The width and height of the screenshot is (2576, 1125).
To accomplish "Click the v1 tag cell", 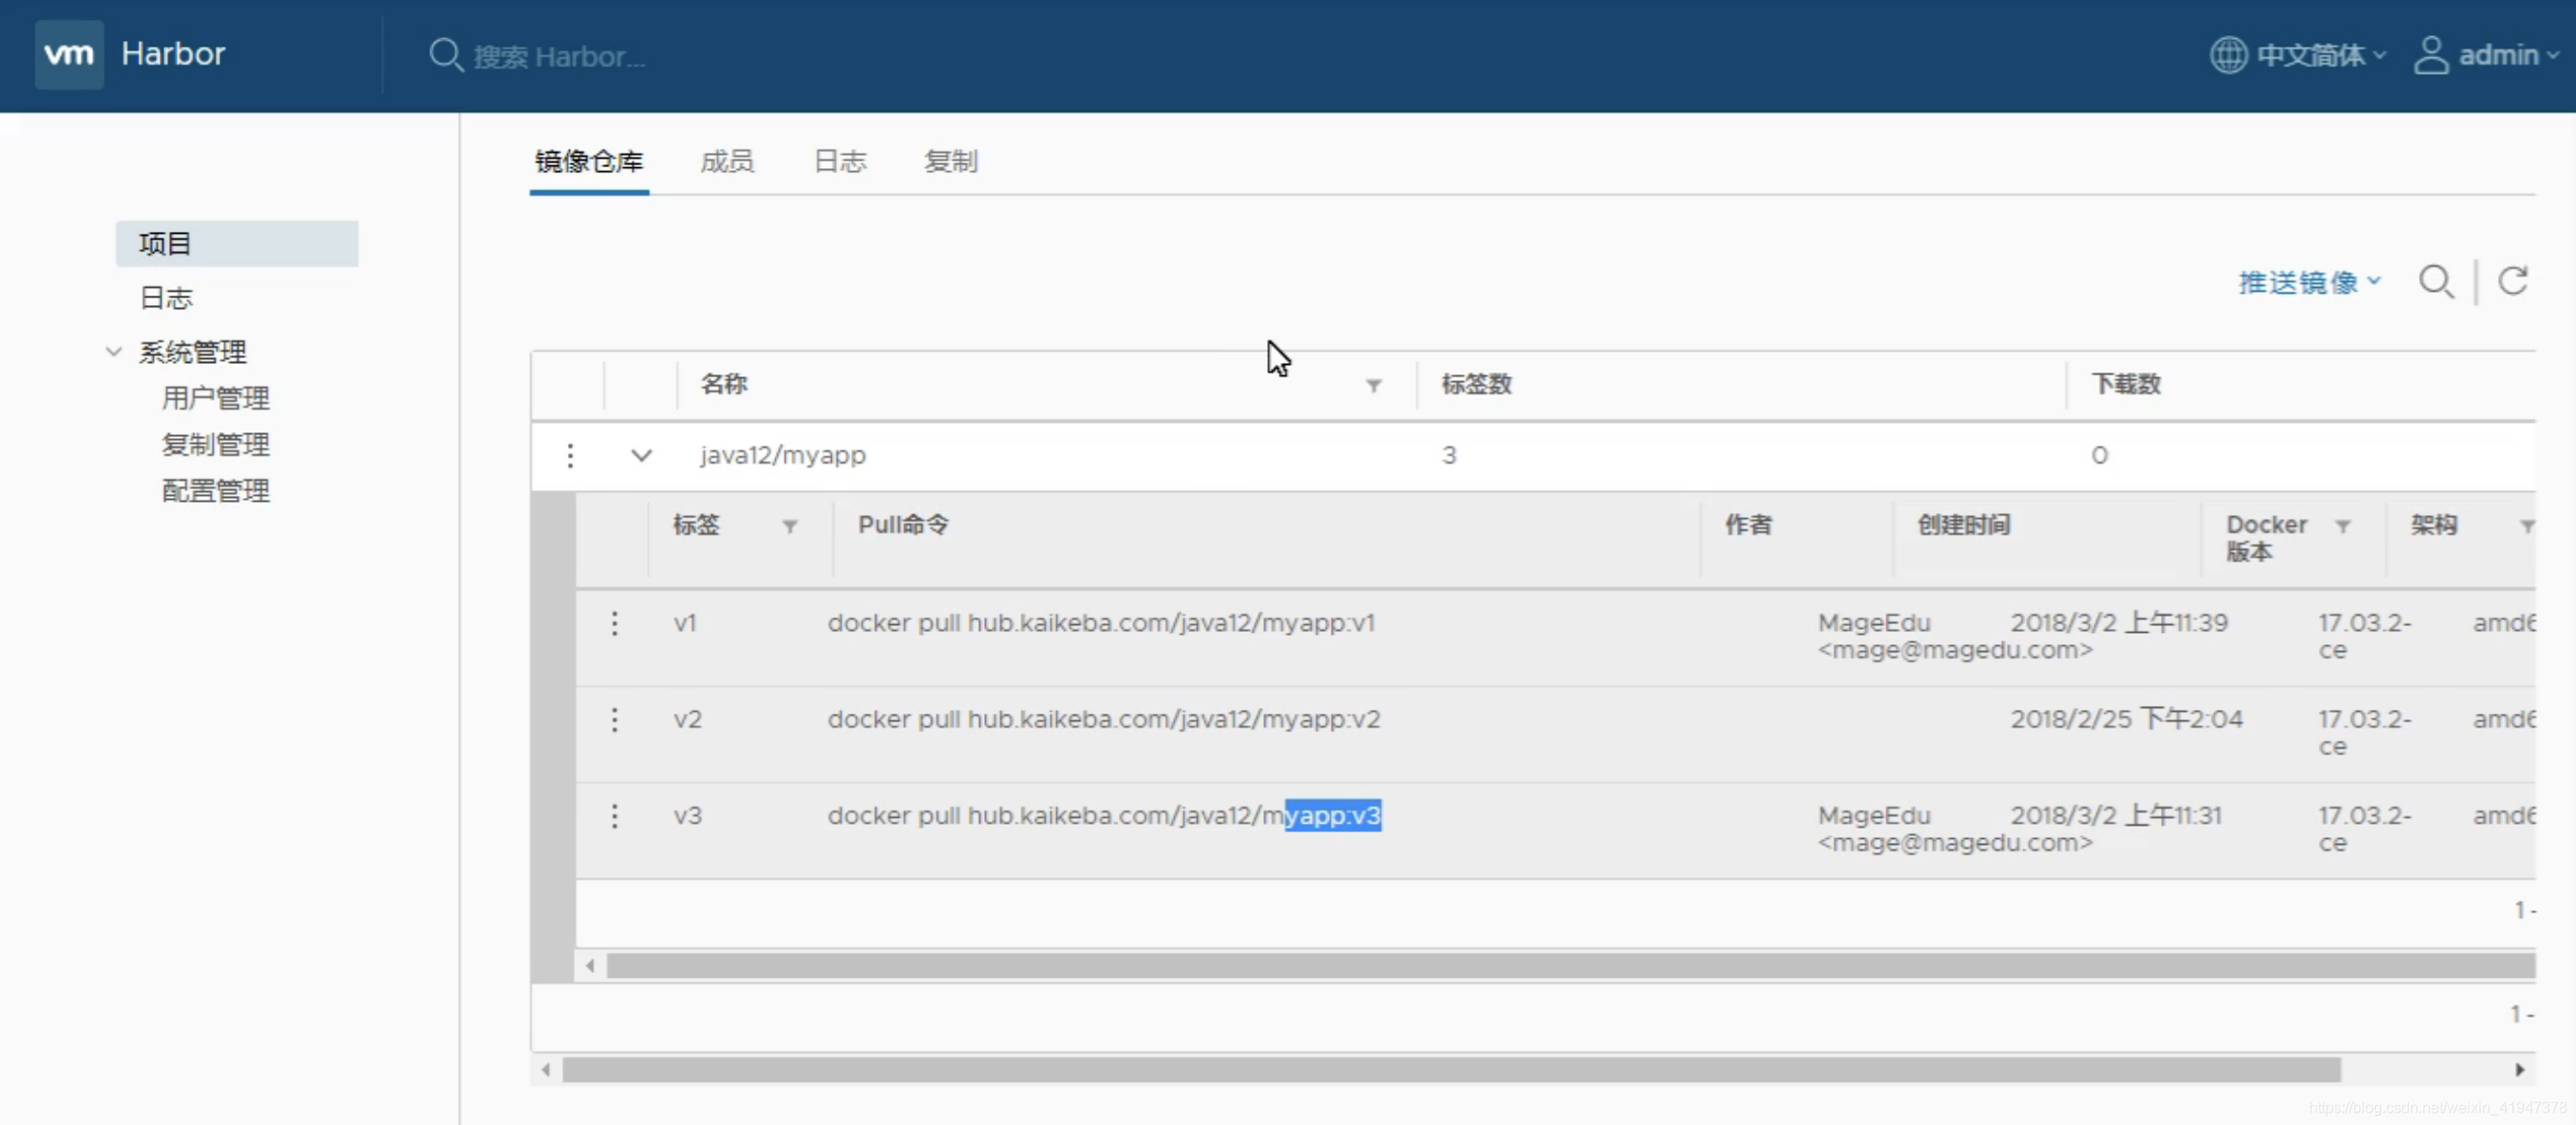I will pos(685,624).
